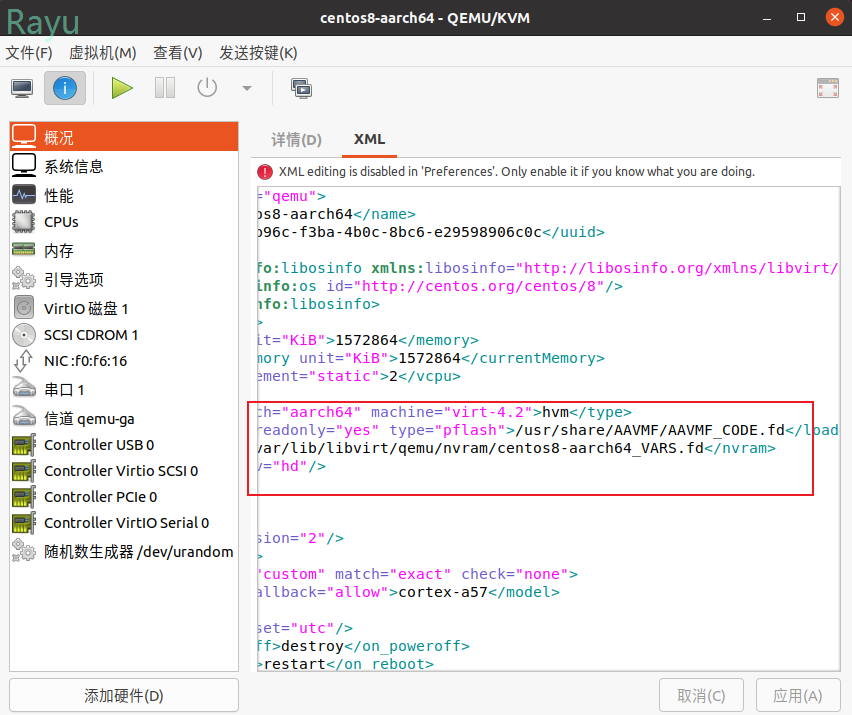Select the 串口 1 serial port icon

[x=24, y=388]
